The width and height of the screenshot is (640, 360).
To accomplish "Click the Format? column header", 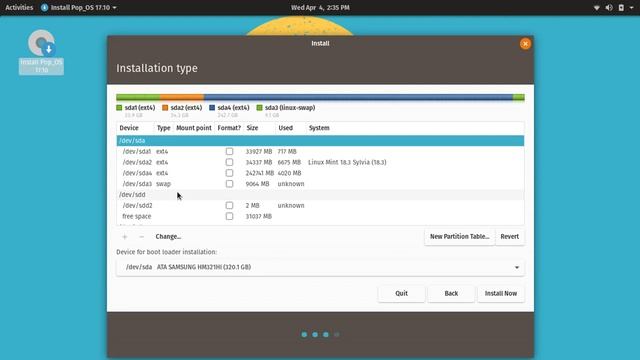I will [229, 128].
